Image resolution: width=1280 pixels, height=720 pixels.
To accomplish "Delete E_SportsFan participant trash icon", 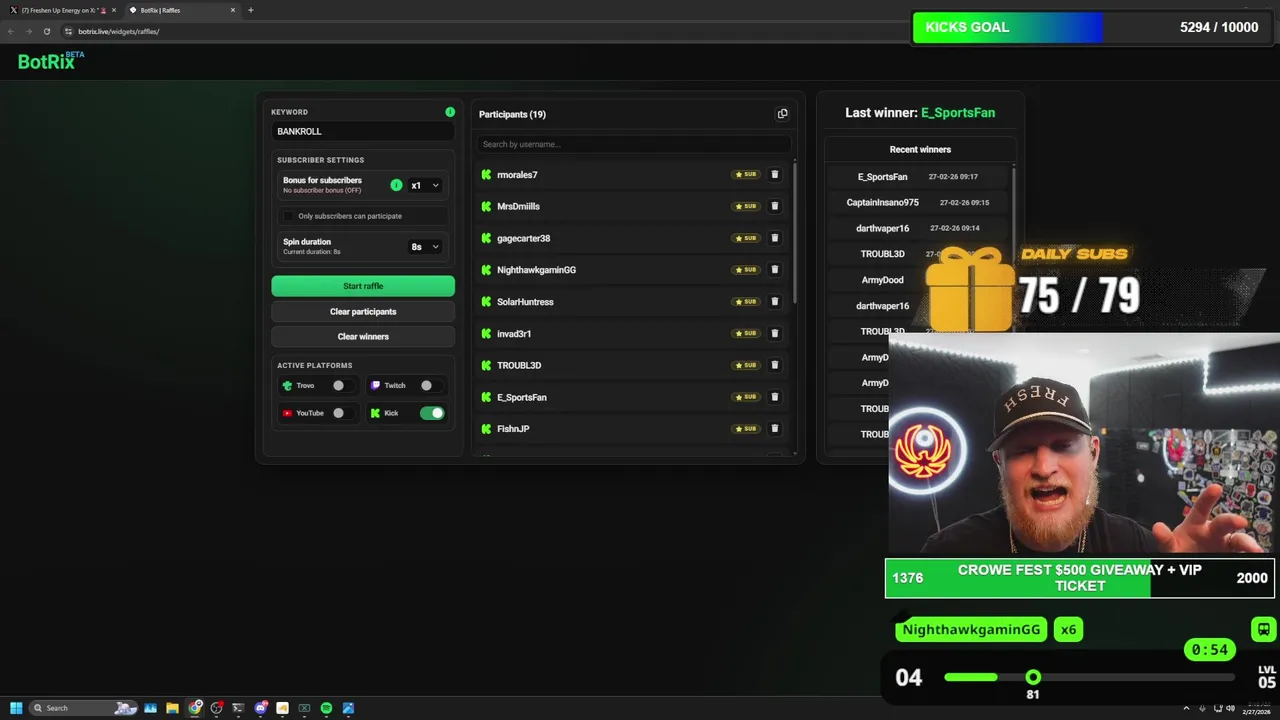I will [774, 397].
